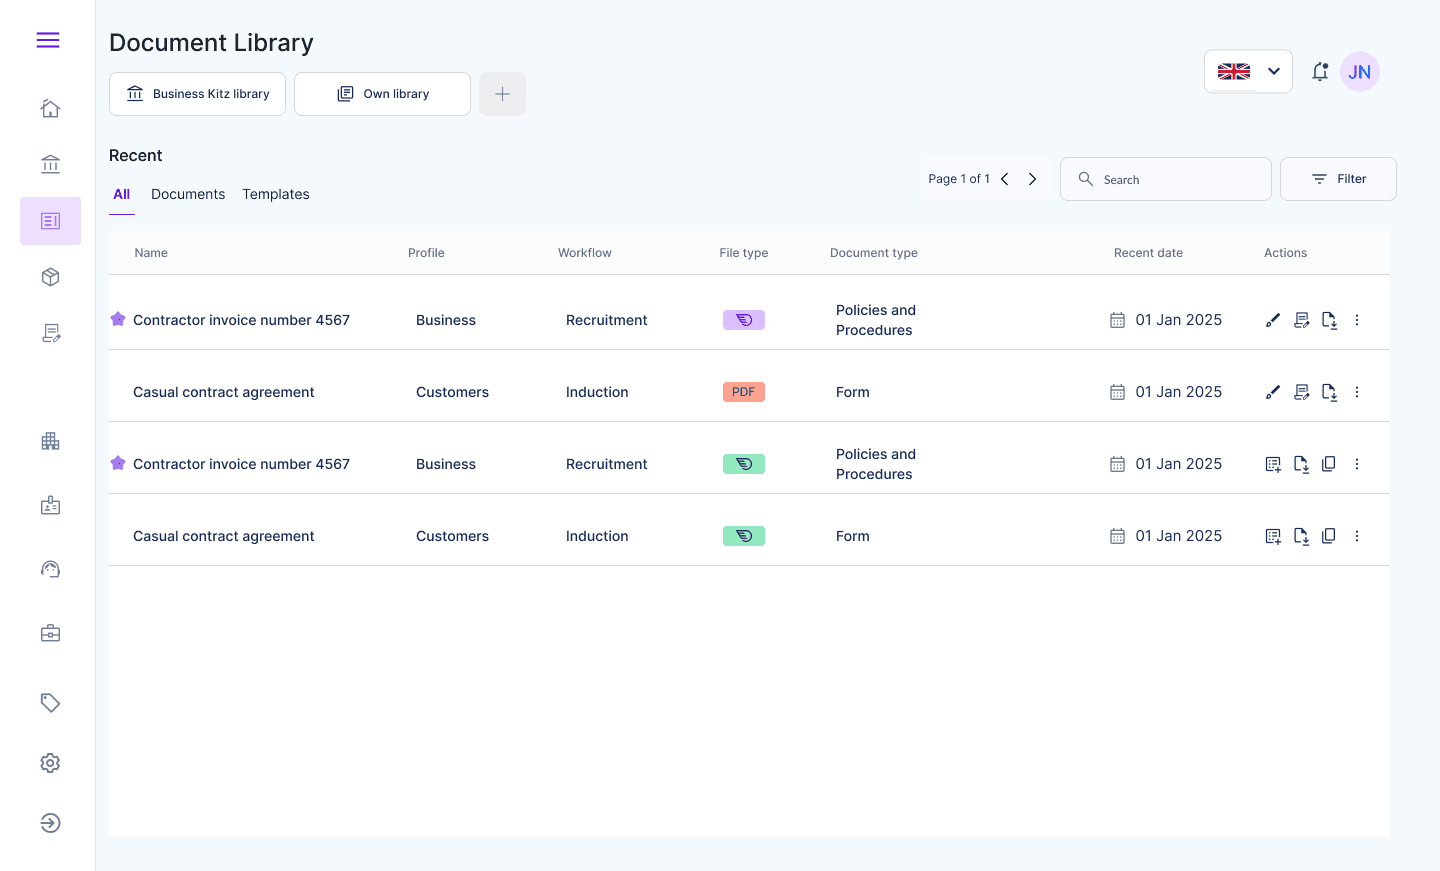Click brush edit icon in PDF Casual contract row
This screenshot has width=1440, height=871.
click(1273, 392)
